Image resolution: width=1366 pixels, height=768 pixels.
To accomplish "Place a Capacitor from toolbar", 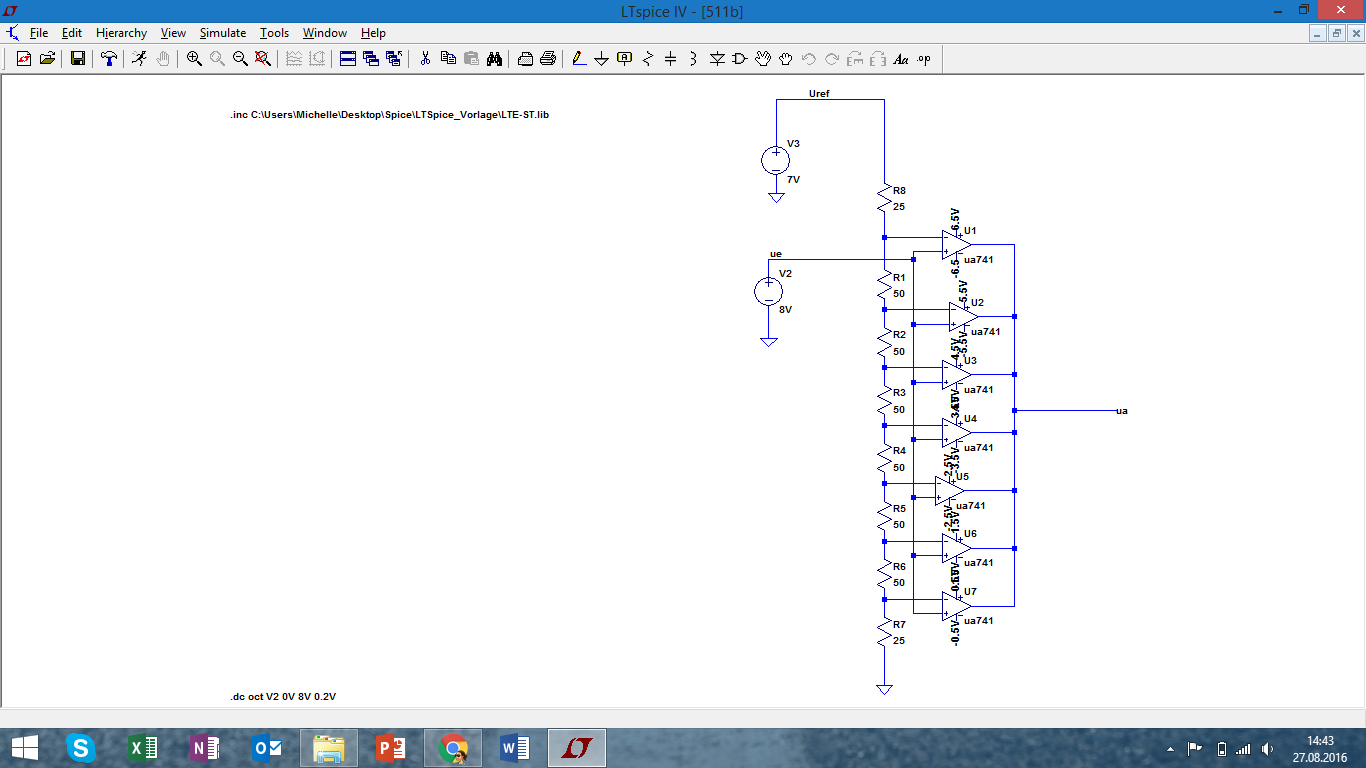I will [x=671, y=59].
